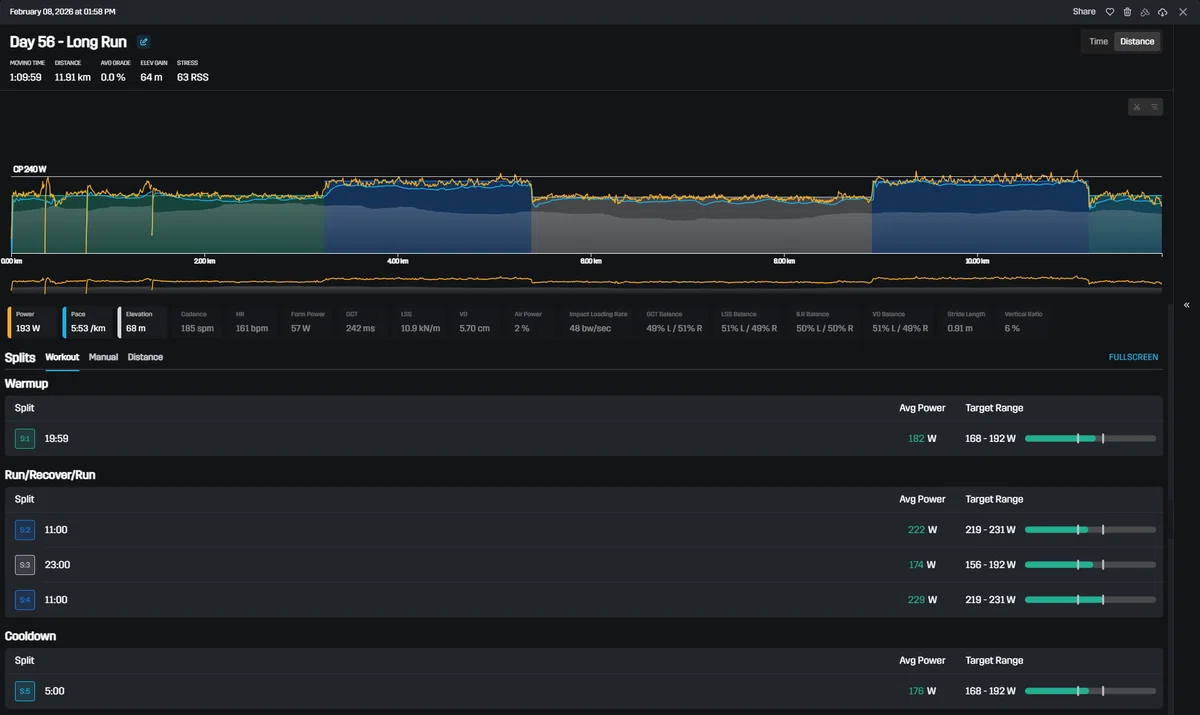Open the chart layers list icon
Screen dimensions: 1200x715
(1154, 107)
